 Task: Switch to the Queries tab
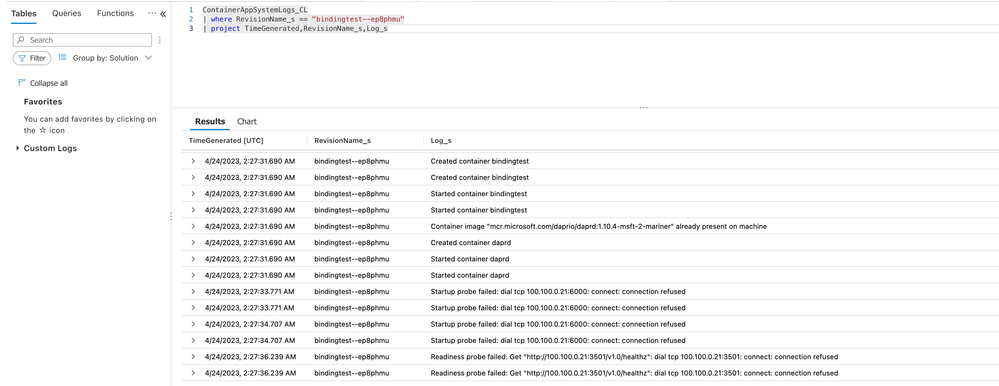click(x=67, y=13)
